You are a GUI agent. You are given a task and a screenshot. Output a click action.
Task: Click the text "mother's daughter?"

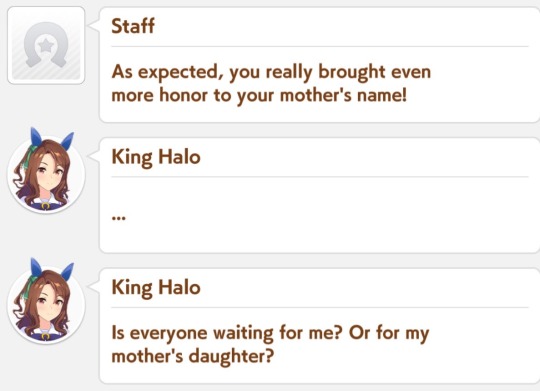(193, 356)
